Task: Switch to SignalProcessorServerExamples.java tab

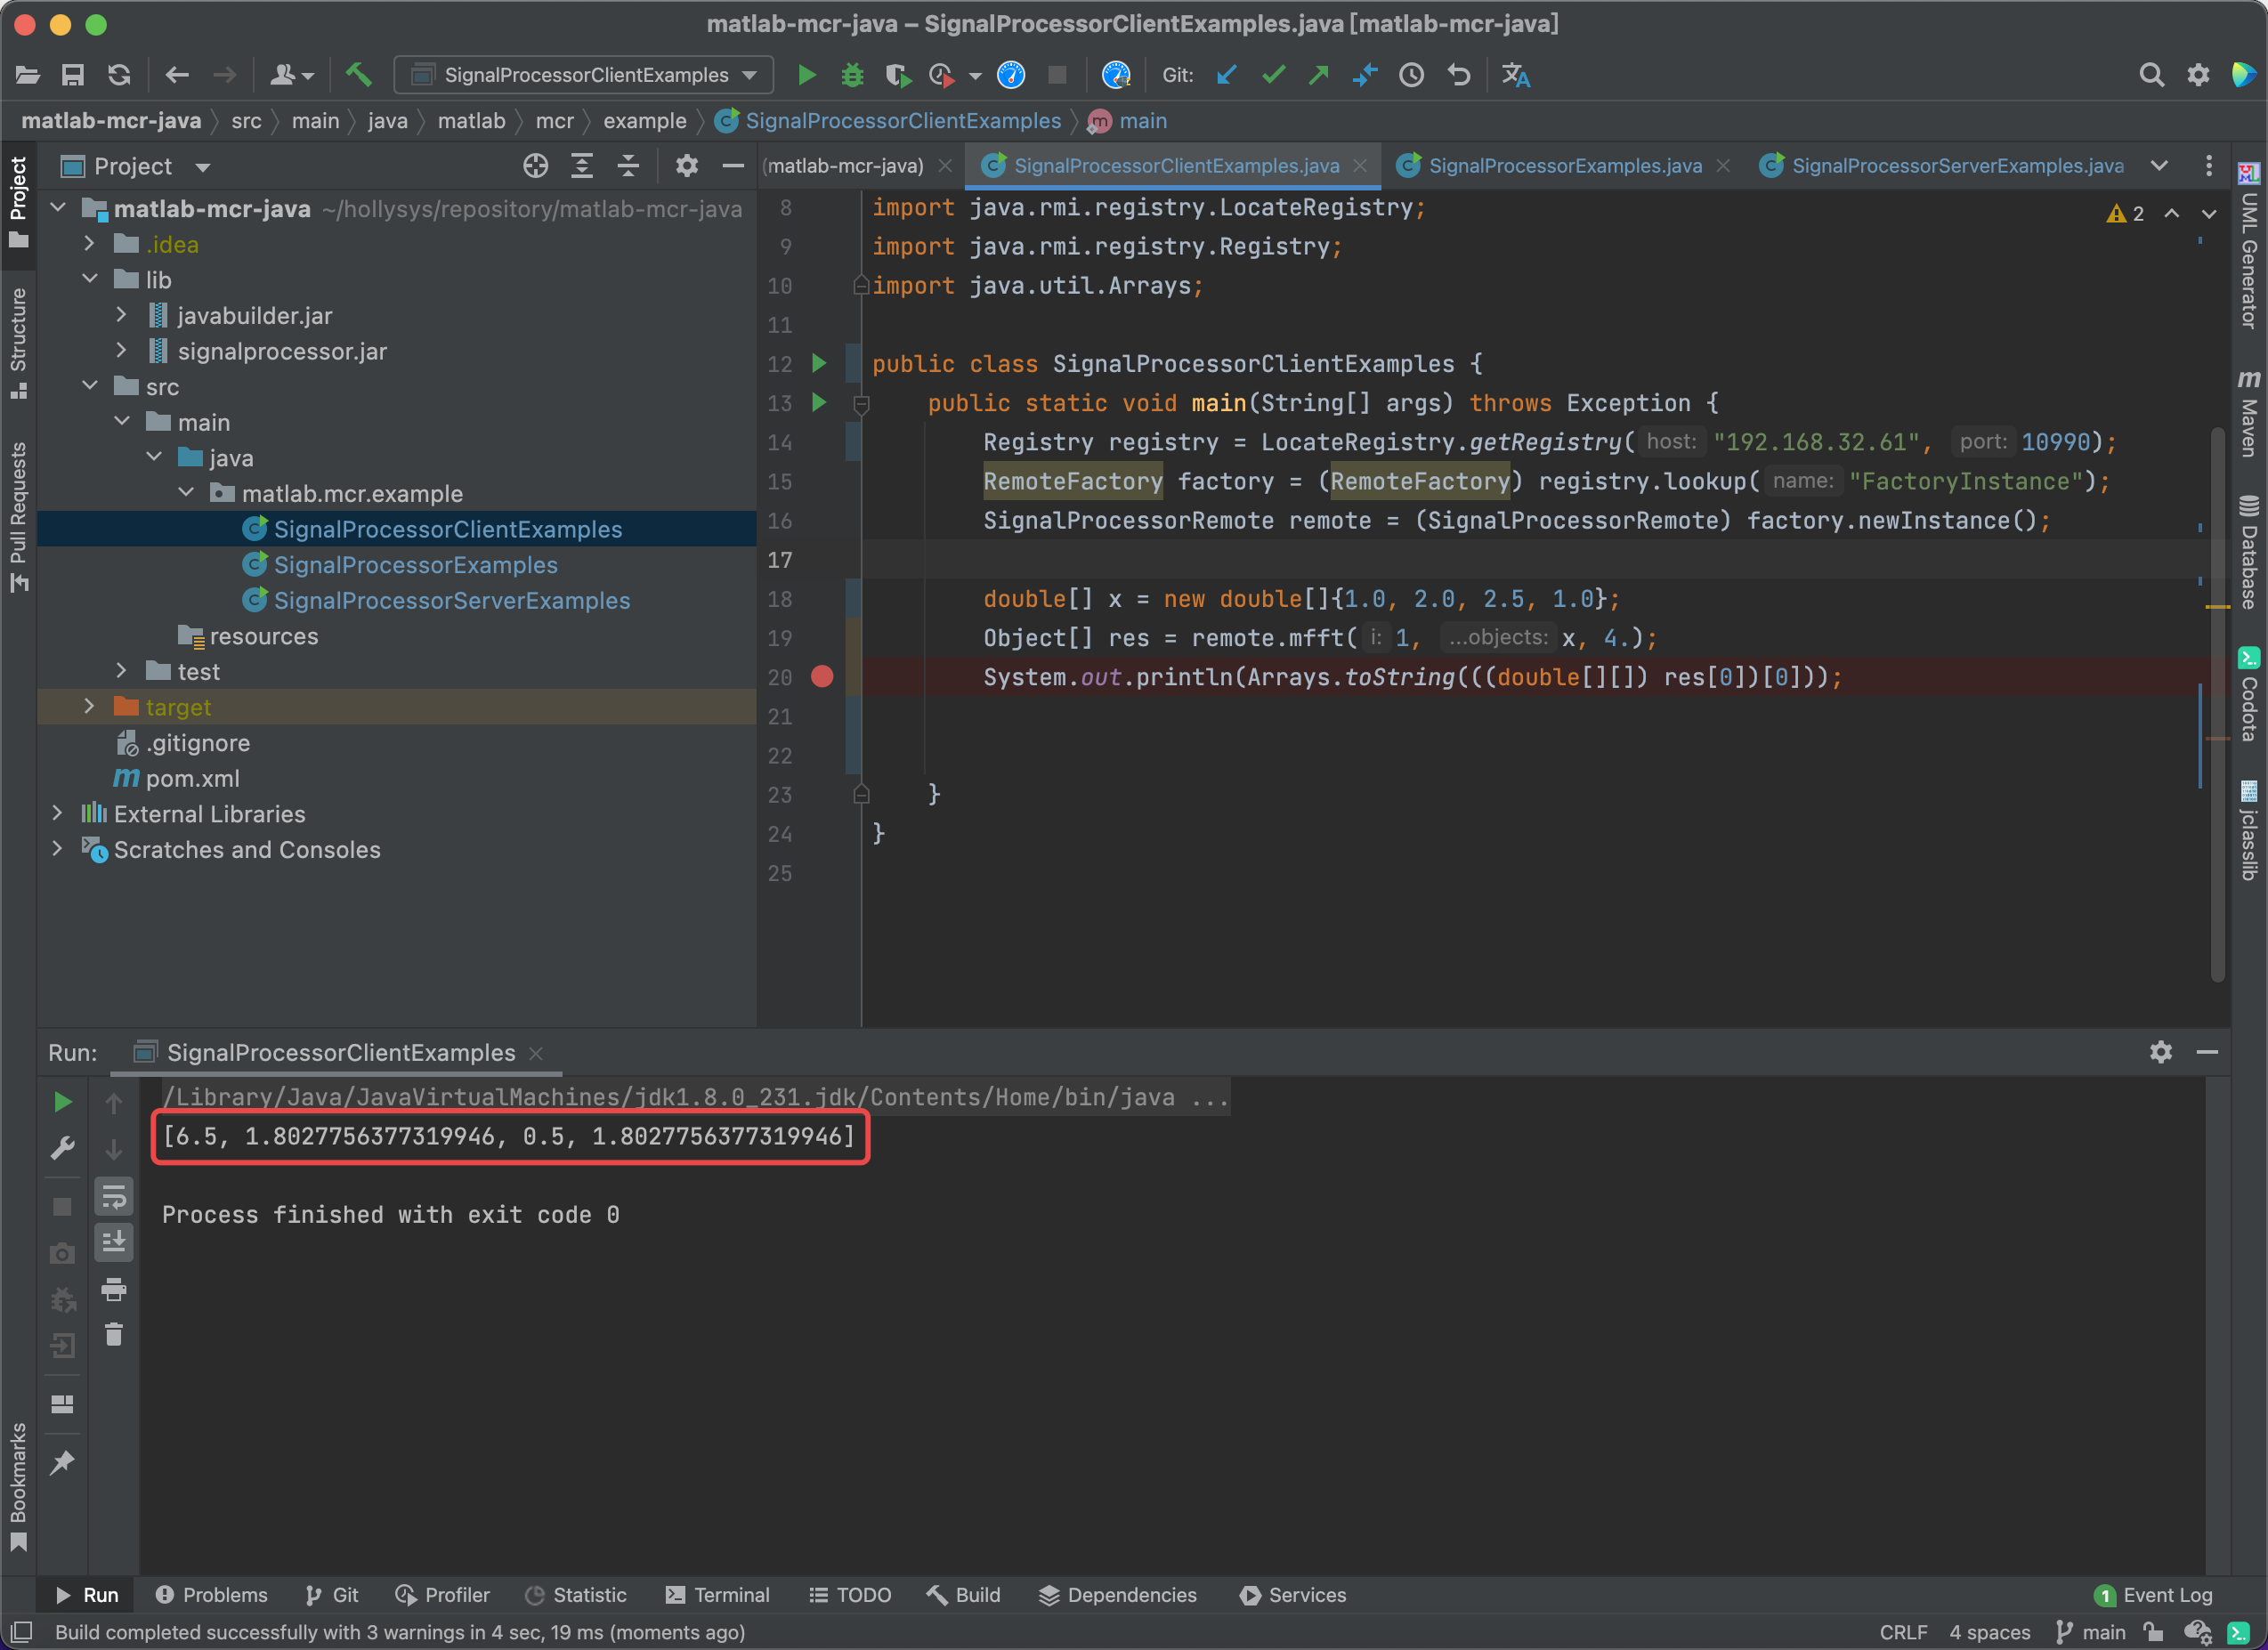Action: click(1944, 166)
